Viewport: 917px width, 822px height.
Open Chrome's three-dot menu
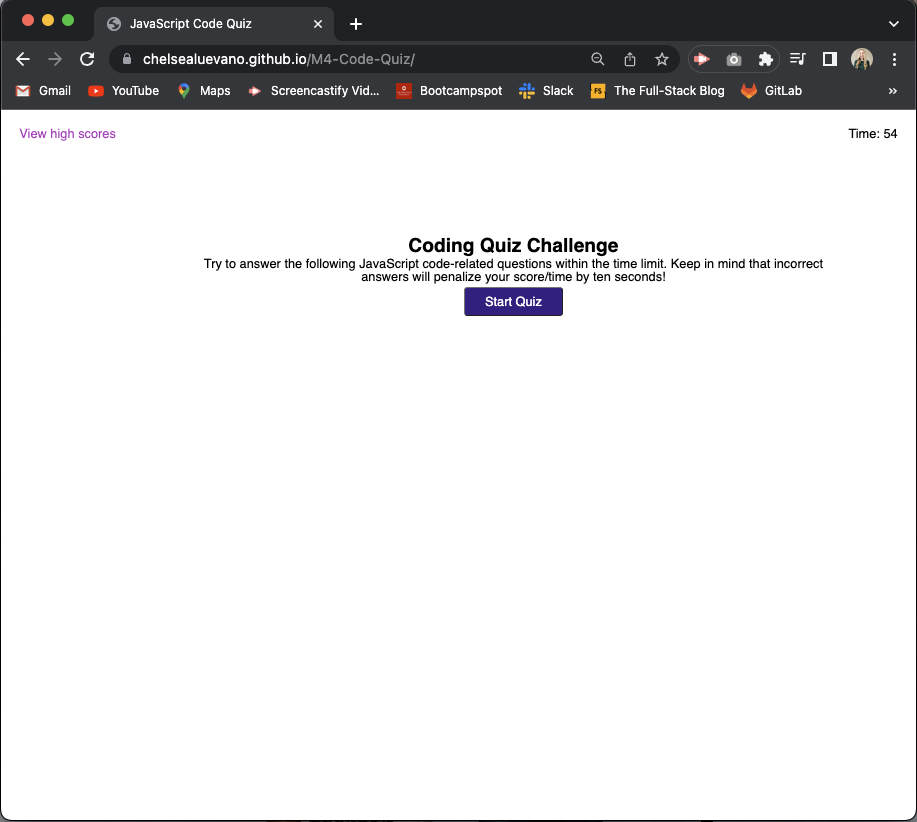895,59
